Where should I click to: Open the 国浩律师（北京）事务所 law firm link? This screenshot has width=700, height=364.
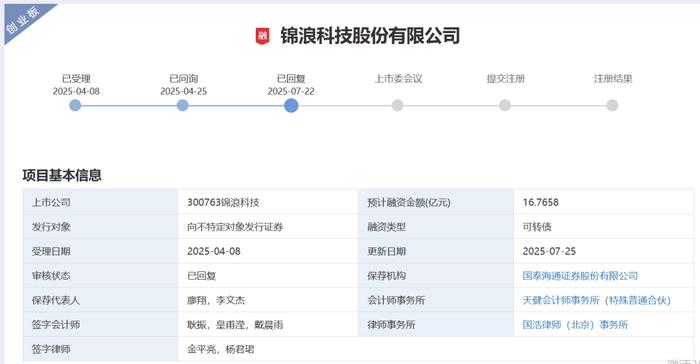(575, 325)
